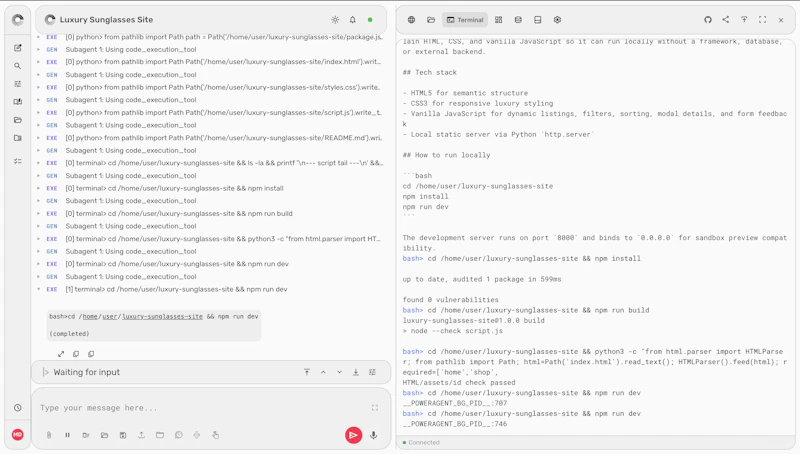The width and height of the screenshot is (800, 454).
Task: Open log filter sliders icon in status bar
Action: click(x=372, y=372)
